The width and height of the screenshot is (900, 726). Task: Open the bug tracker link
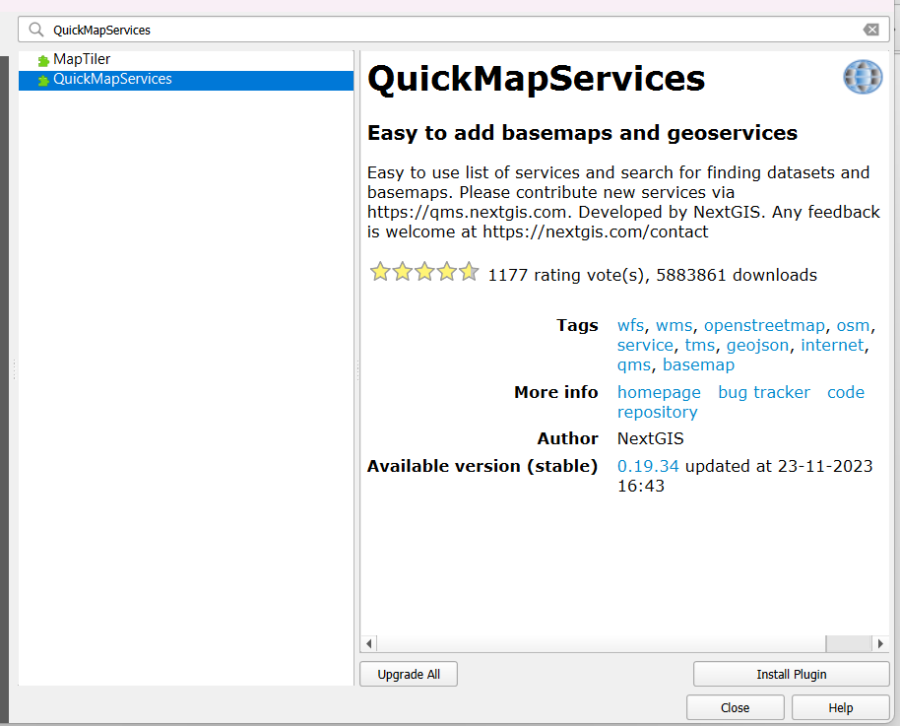tap(764, 392)
